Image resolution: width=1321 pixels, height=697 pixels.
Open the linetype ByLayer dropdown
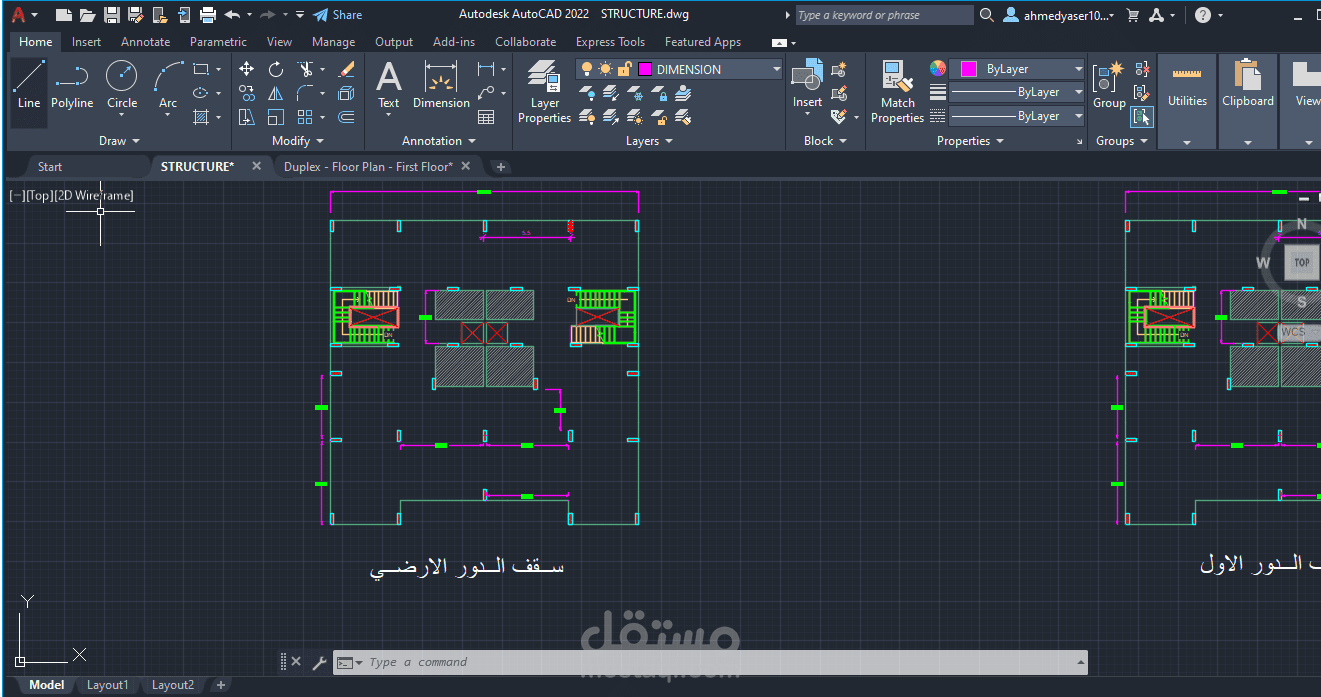[x=1078, y=116]
